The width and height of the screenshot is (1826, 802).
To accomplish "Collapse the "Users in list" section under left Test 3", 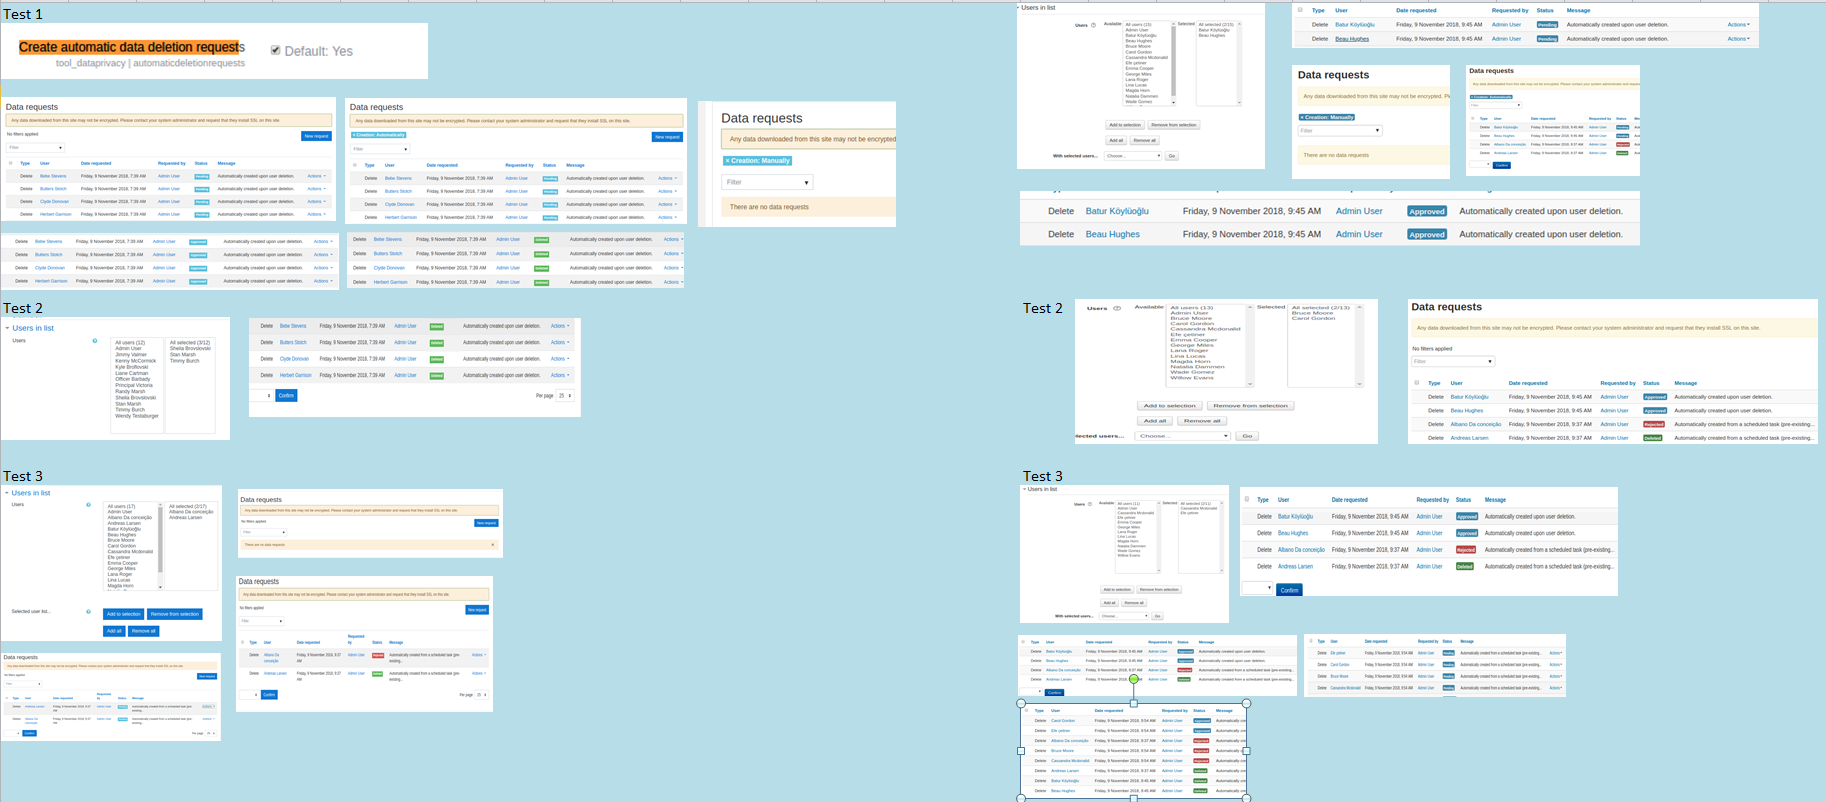I will pos(7,493).
